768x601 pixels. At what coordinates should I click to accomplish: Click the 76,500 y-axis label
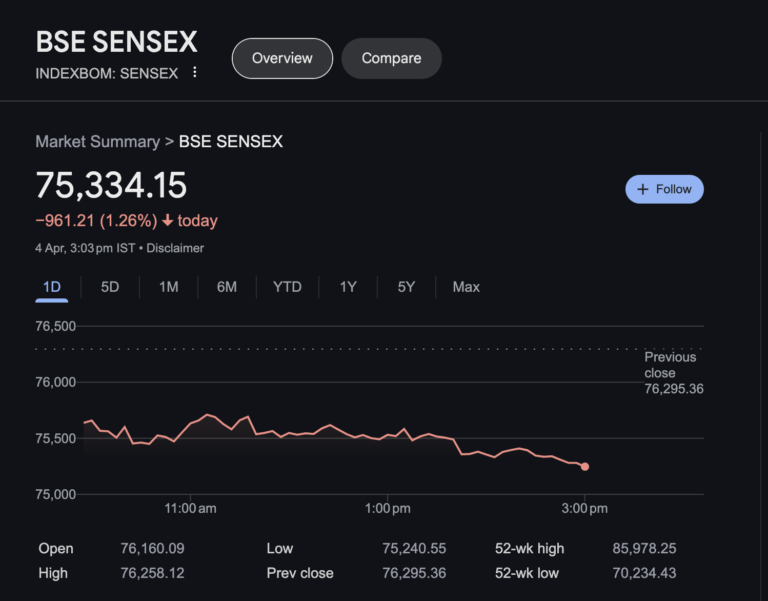[x=55, y=326]
